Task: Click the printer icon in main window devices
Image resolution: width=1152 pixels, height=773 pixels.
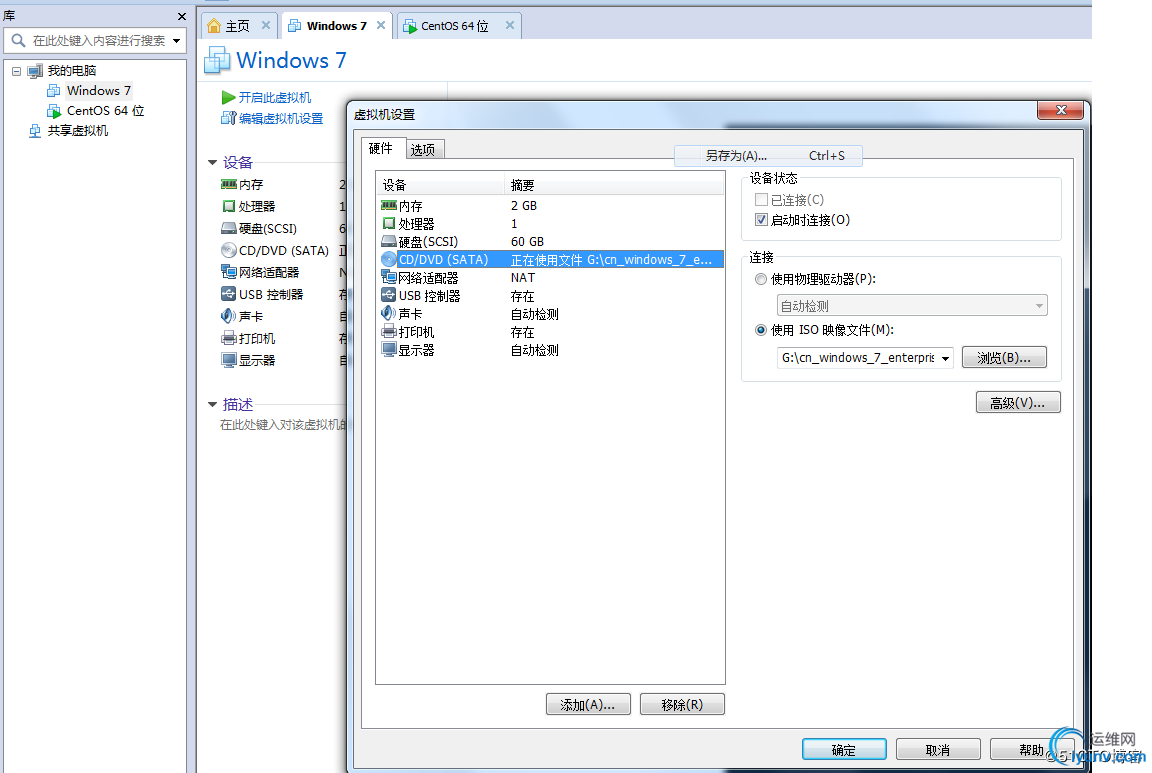Action: (228, 338)
